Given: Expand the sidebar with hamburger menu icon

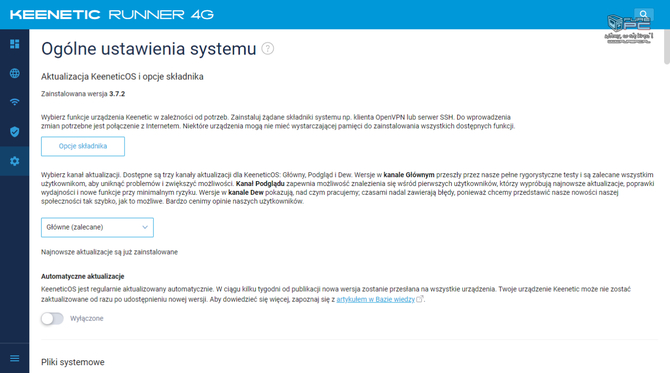Looking at the screenshot, I should [15, 358].
